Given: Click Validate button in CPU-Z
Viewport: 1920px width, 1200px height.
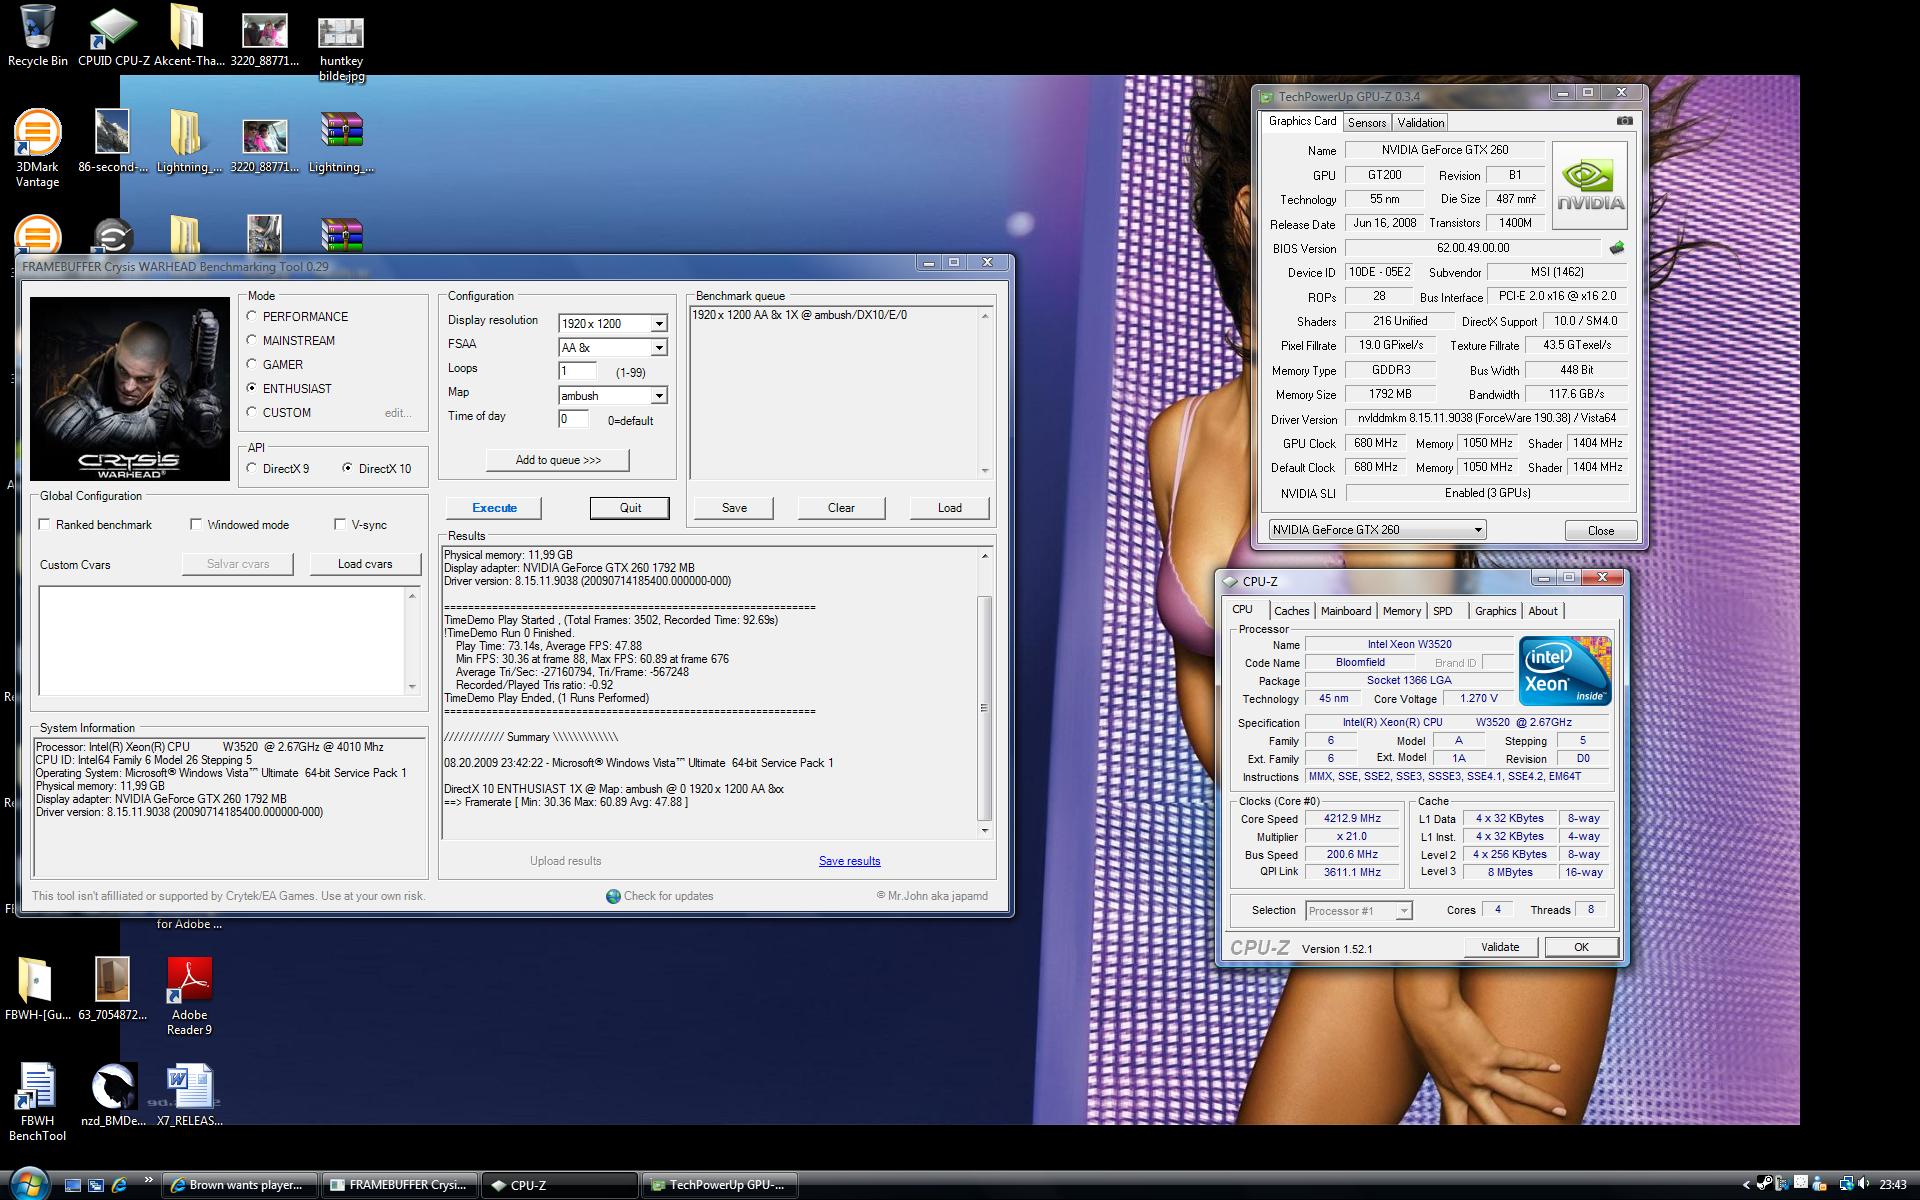Looking at the screenshot, I should (x=1499, y=947).
